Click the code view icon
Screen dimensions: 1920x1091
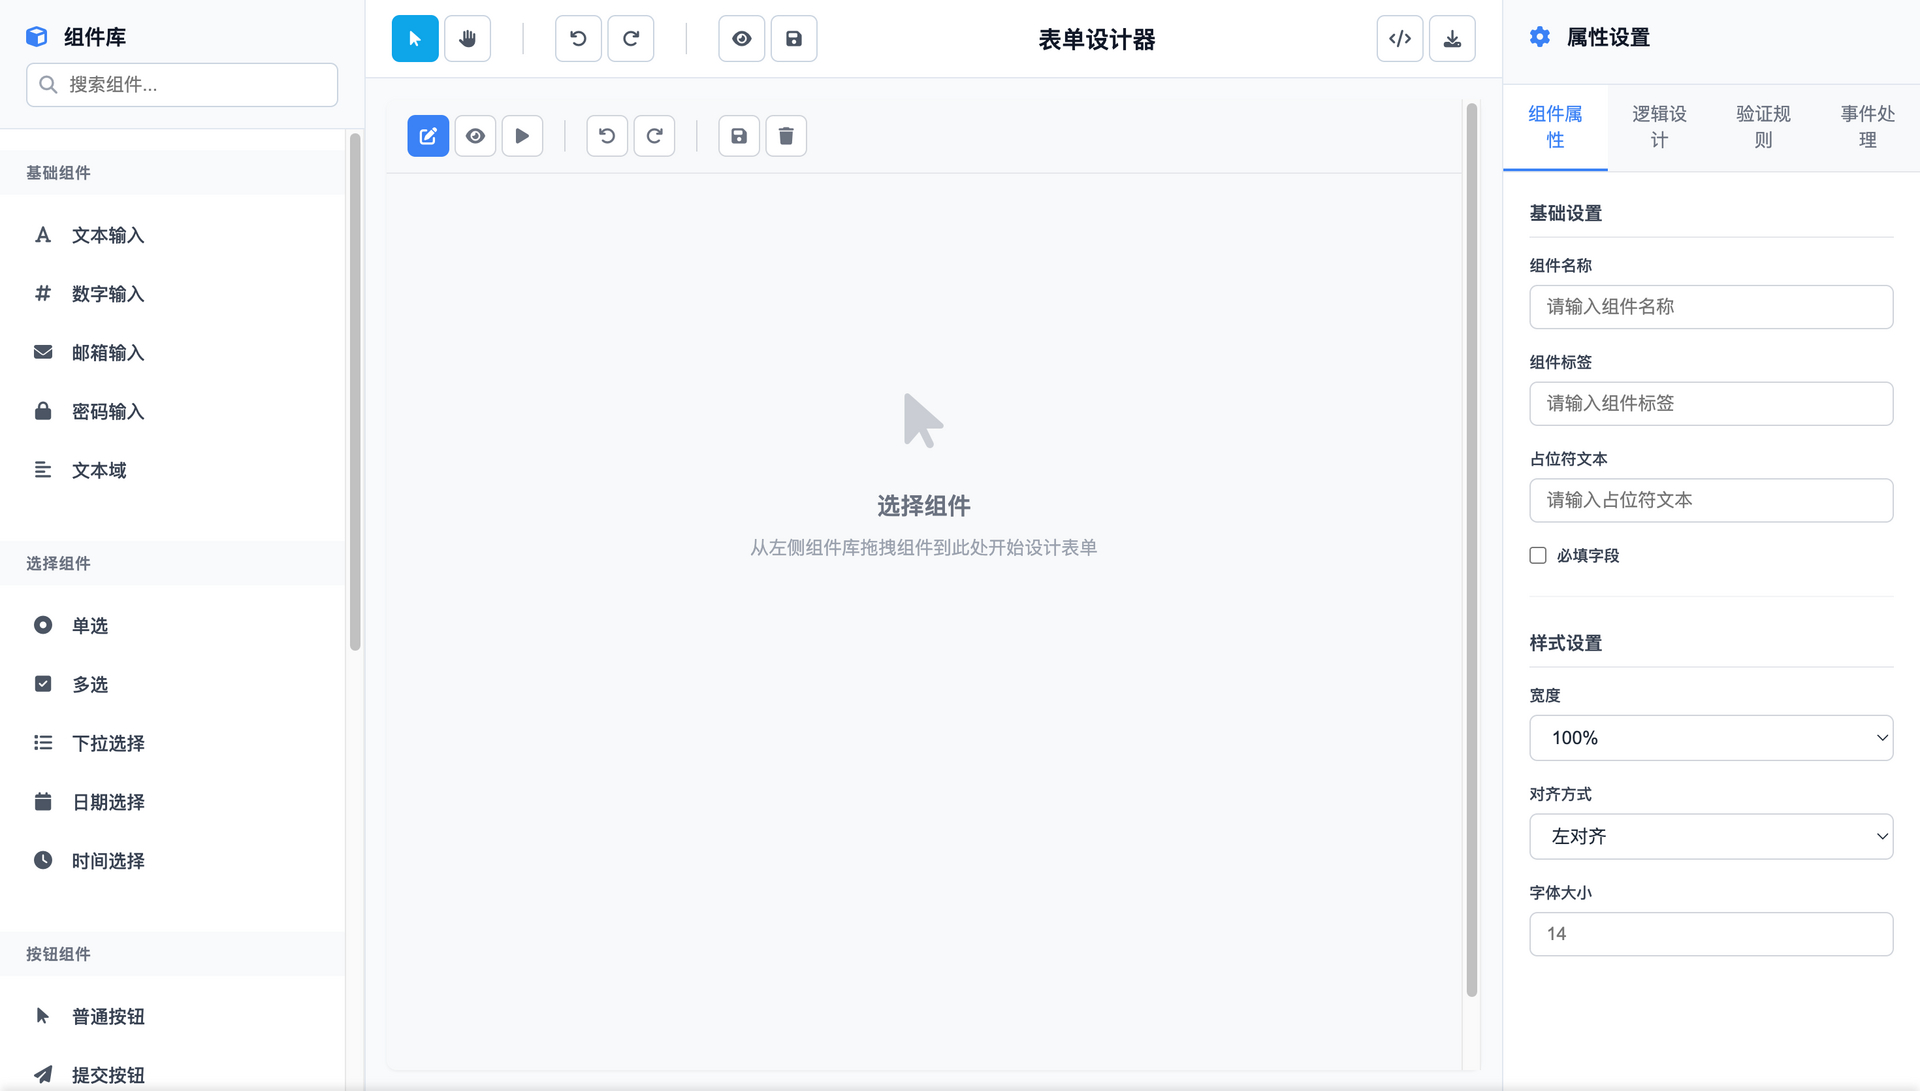tap(1399, 39)
